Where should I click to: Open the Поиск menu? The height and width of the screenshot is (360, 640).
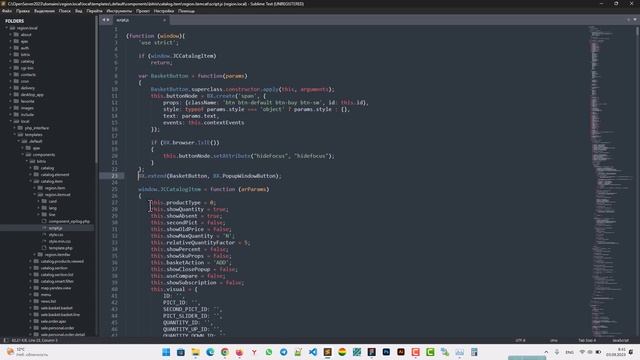click(x=64, y=11)
